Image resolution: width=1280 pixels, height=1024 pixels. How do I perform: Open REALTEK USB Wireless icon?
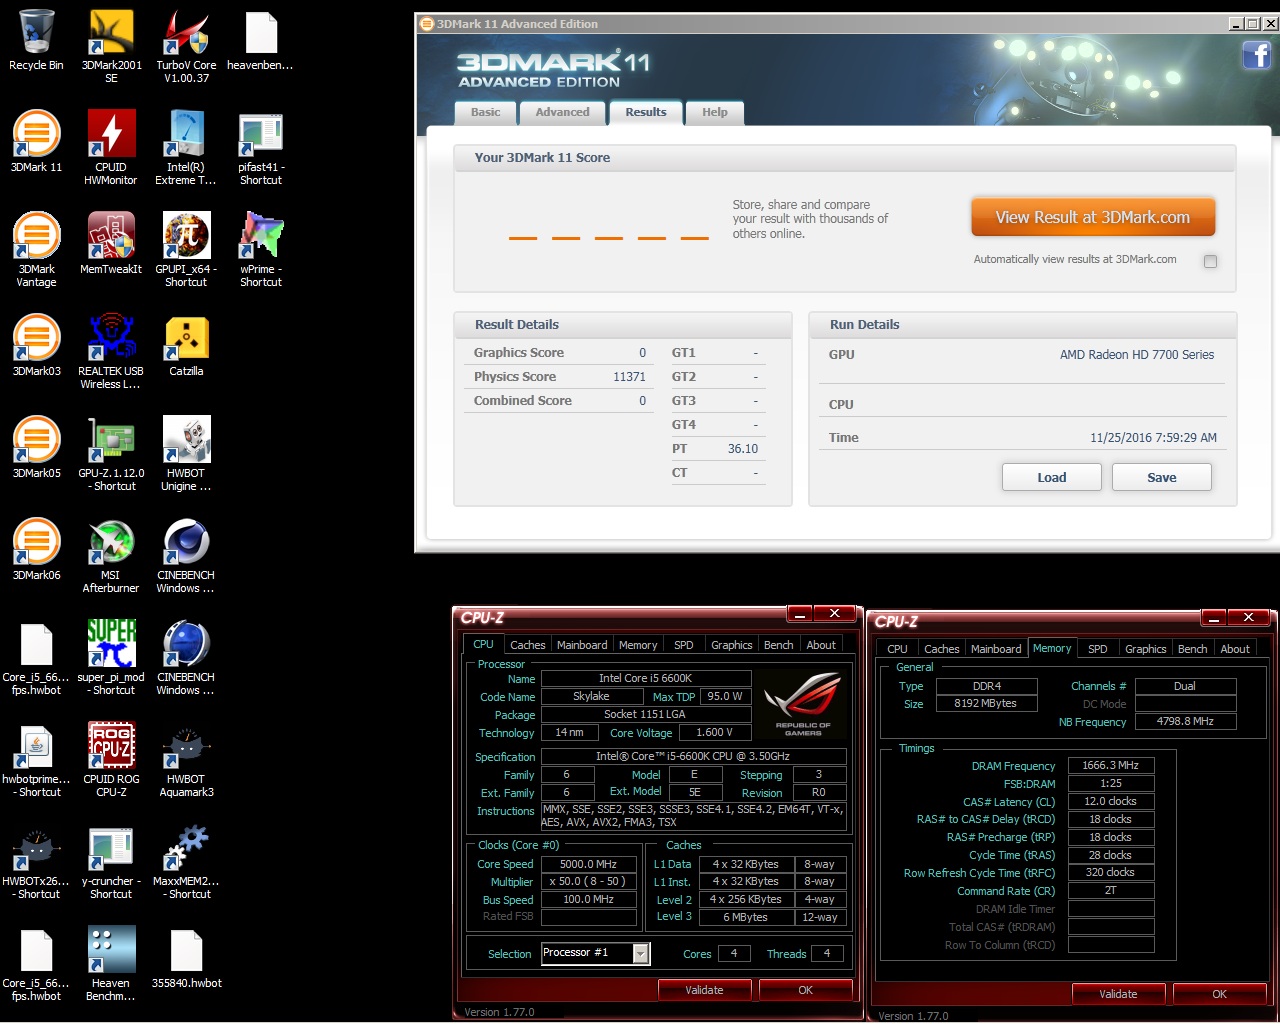pyautogui.click(x=111, y=338)
